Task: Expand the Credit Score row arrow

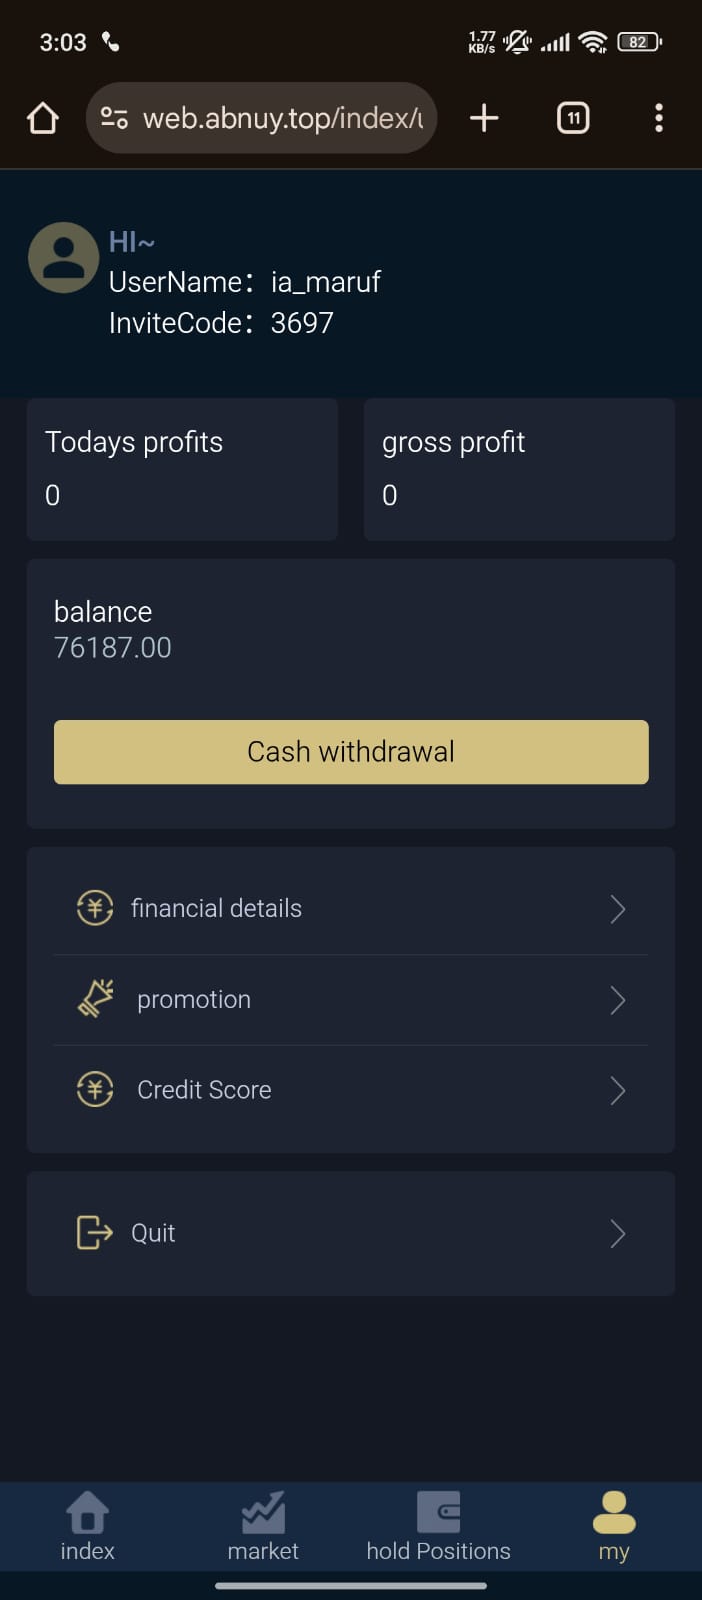Action: (617, 1090)
